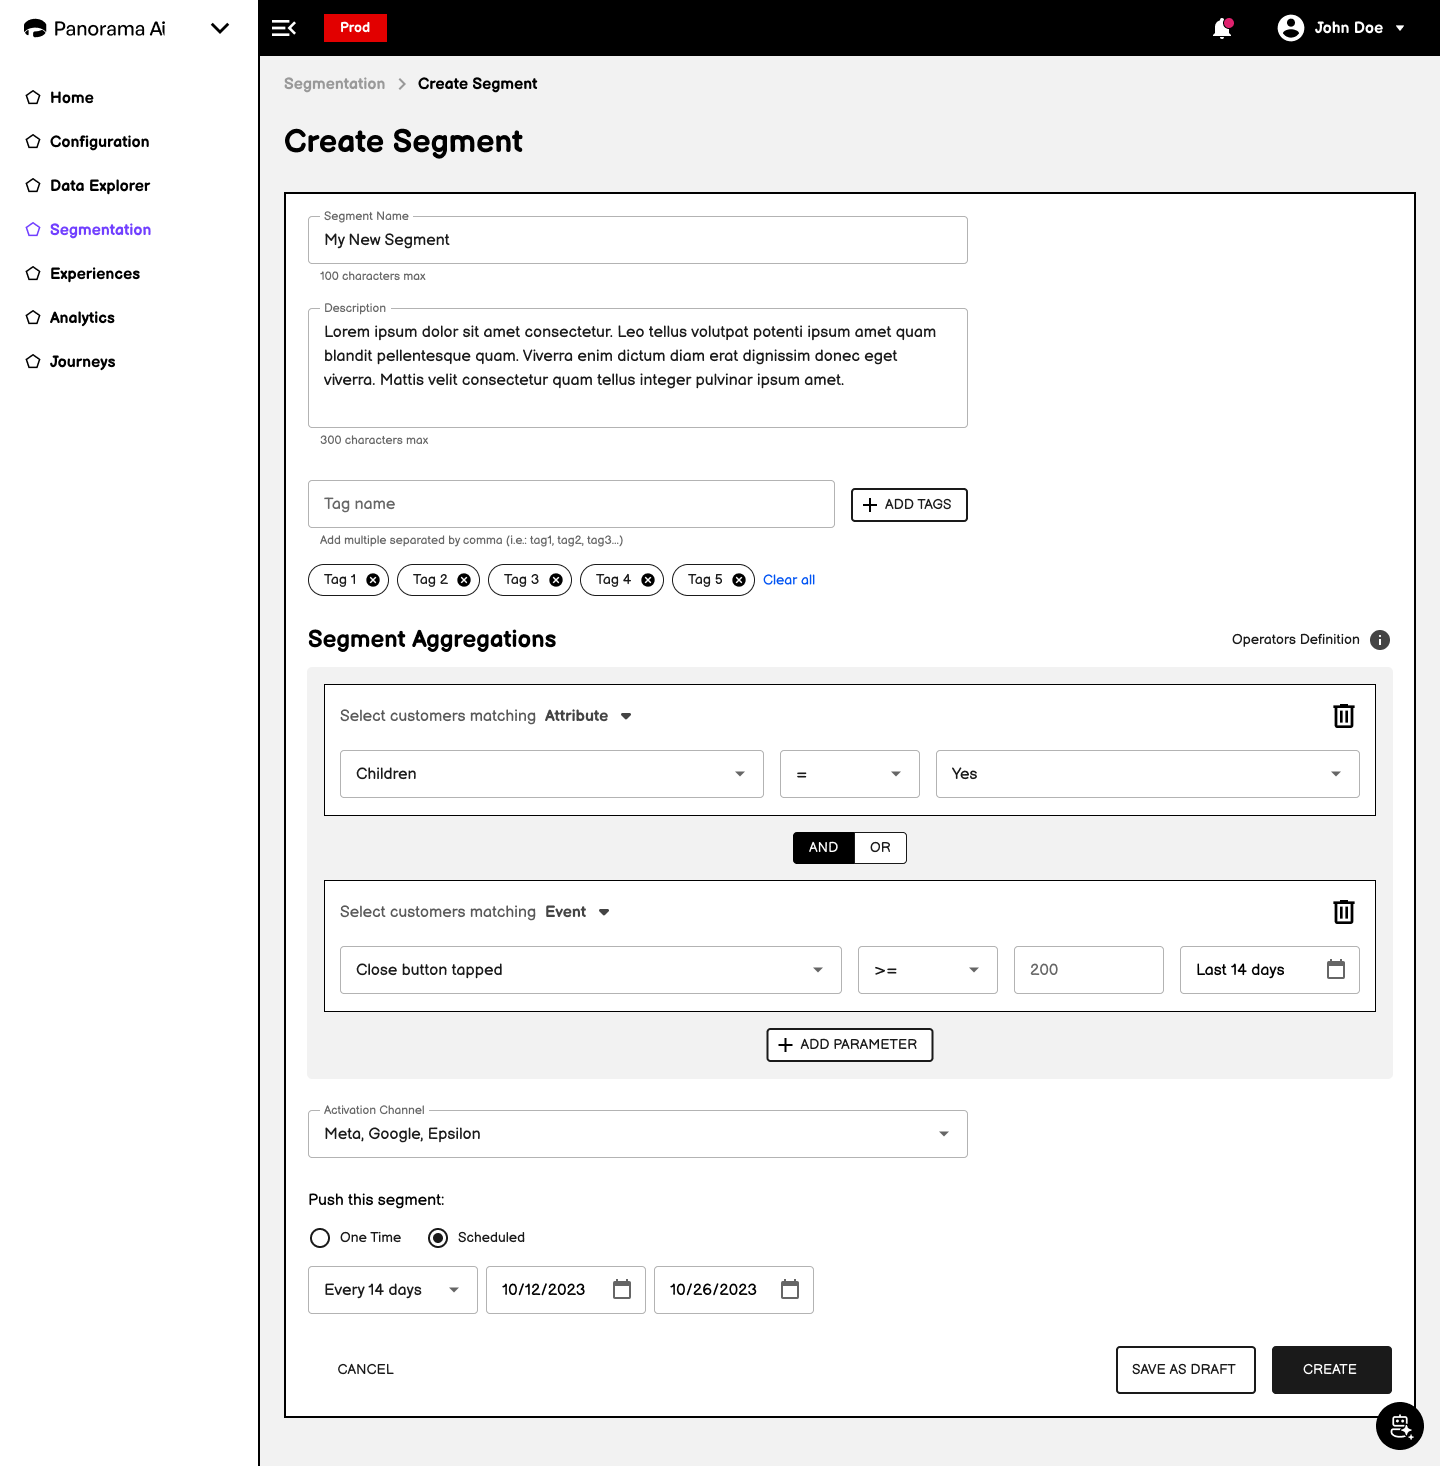Open the Close button tapped event dropdown
The image size is (1440, 1466).
pyautogui.click(x=591, y=970)
